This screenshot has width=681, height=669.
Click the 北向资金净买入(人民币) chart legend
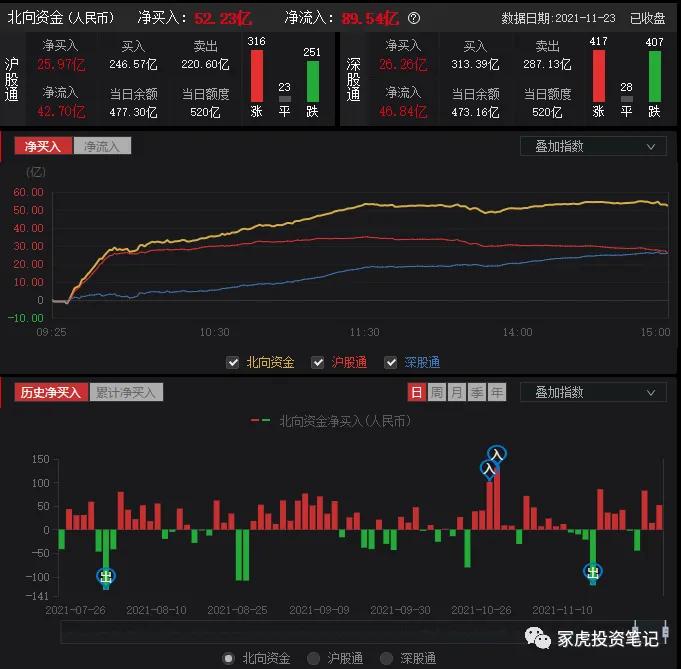331,421
